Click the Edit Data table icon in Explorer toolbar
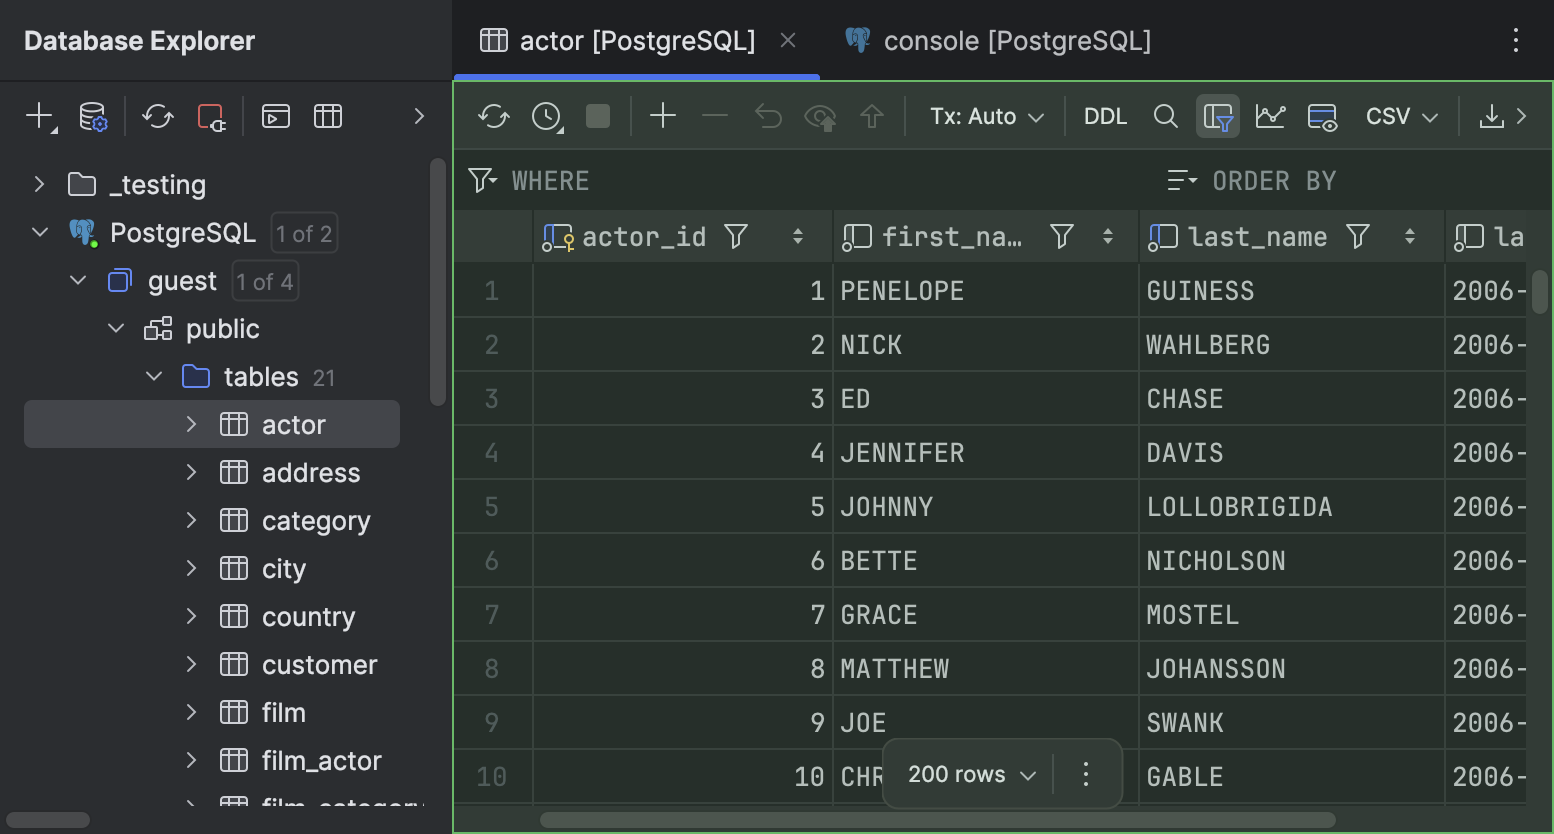Image resolution: width=1554 pixels, height=834 pixels. click(x=328, y=116)
